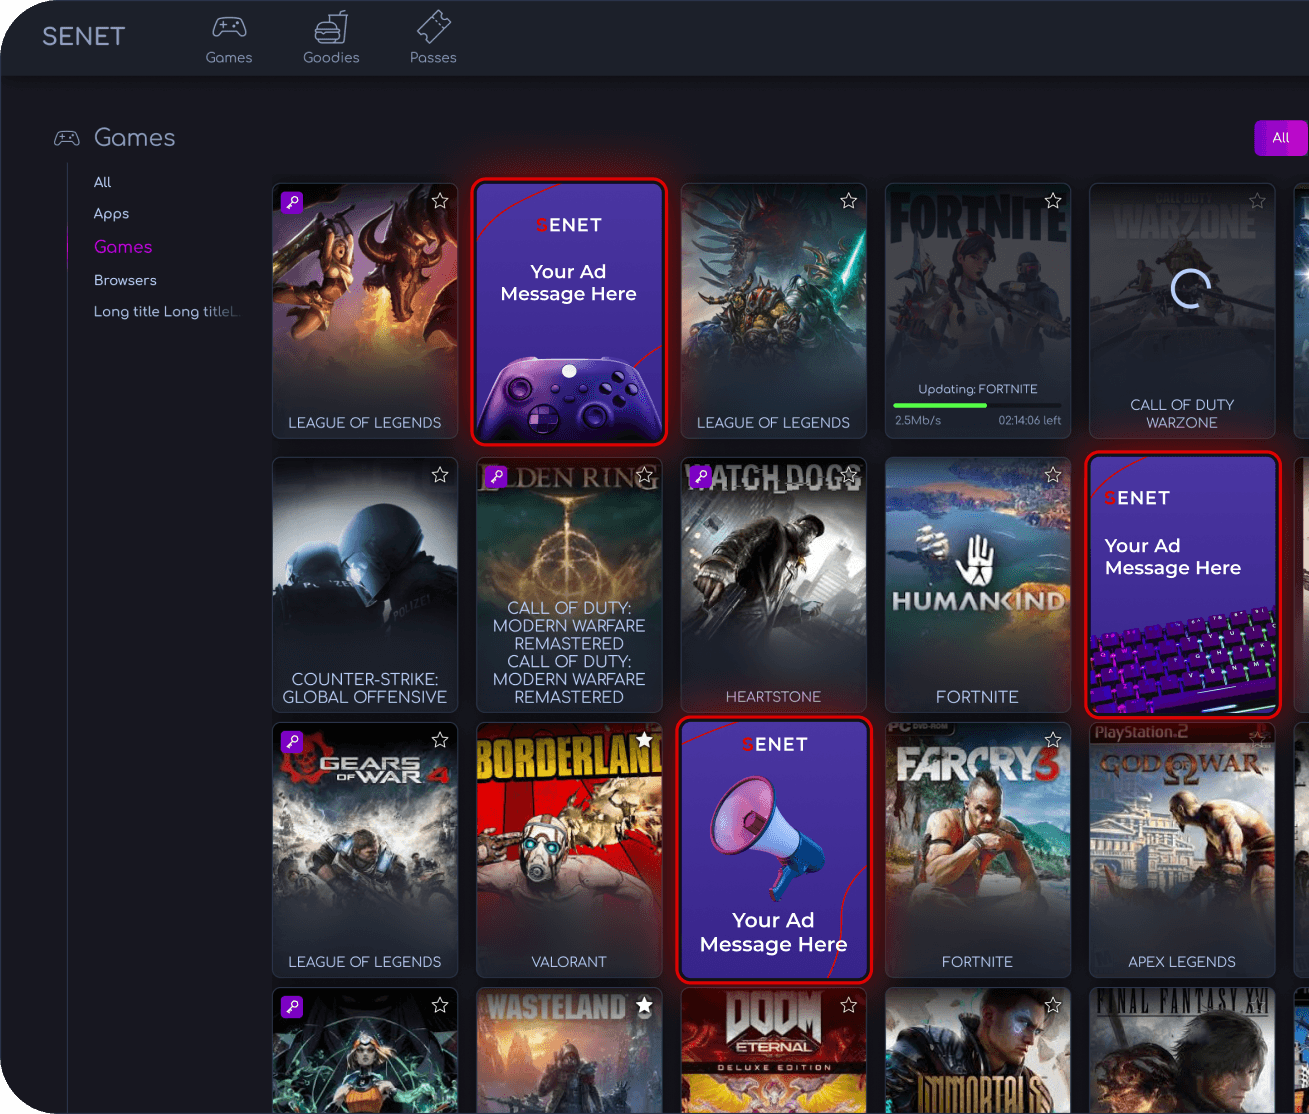Open the Passes ticket icon in top navigation

[x=433, y=27]
